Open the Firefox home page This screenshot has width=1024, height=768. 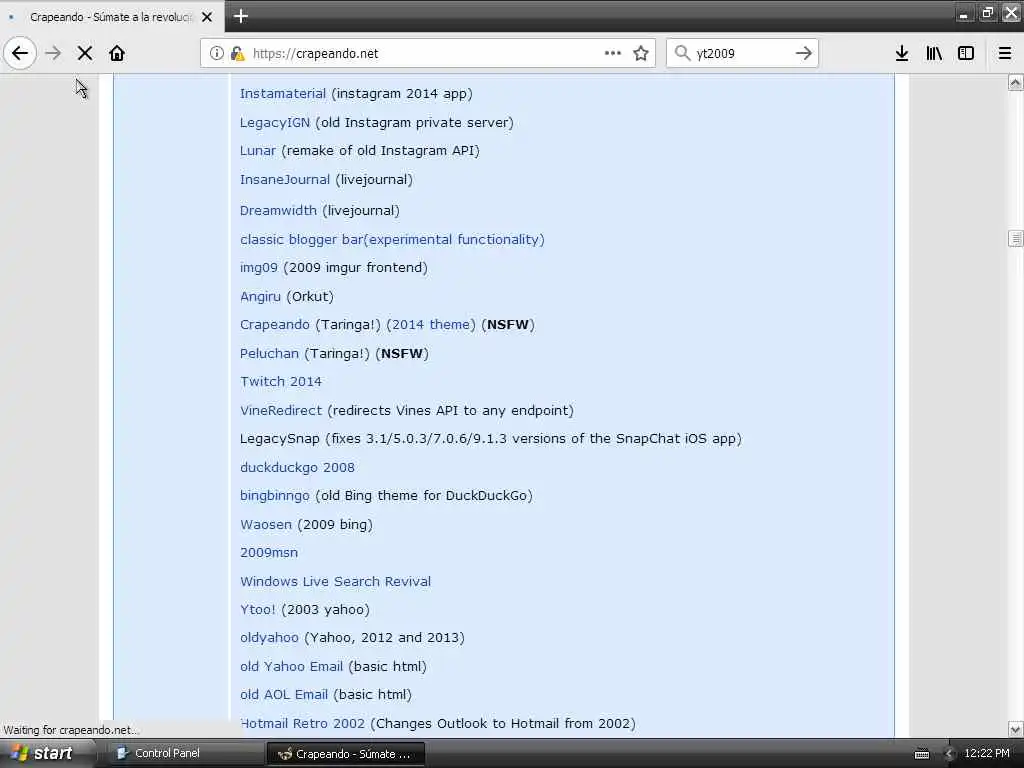tap(117, 53)
